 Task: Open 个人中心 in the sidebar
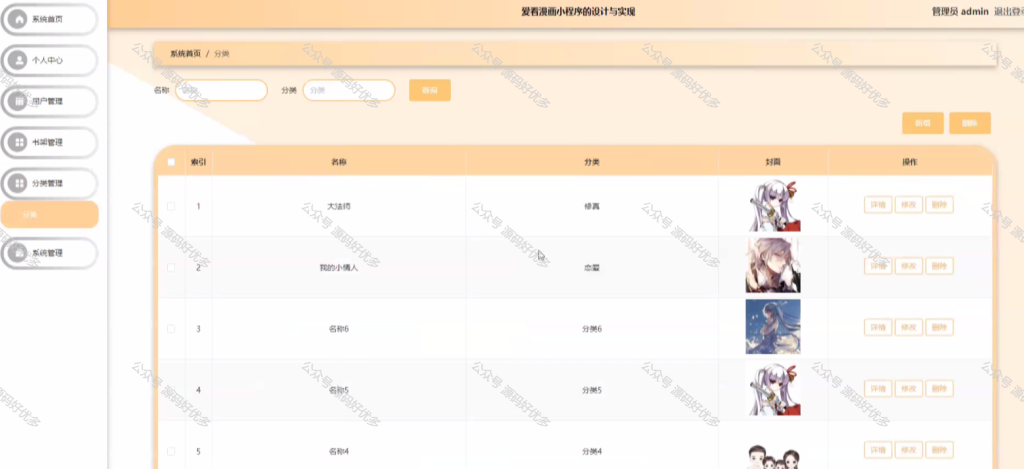50,60
